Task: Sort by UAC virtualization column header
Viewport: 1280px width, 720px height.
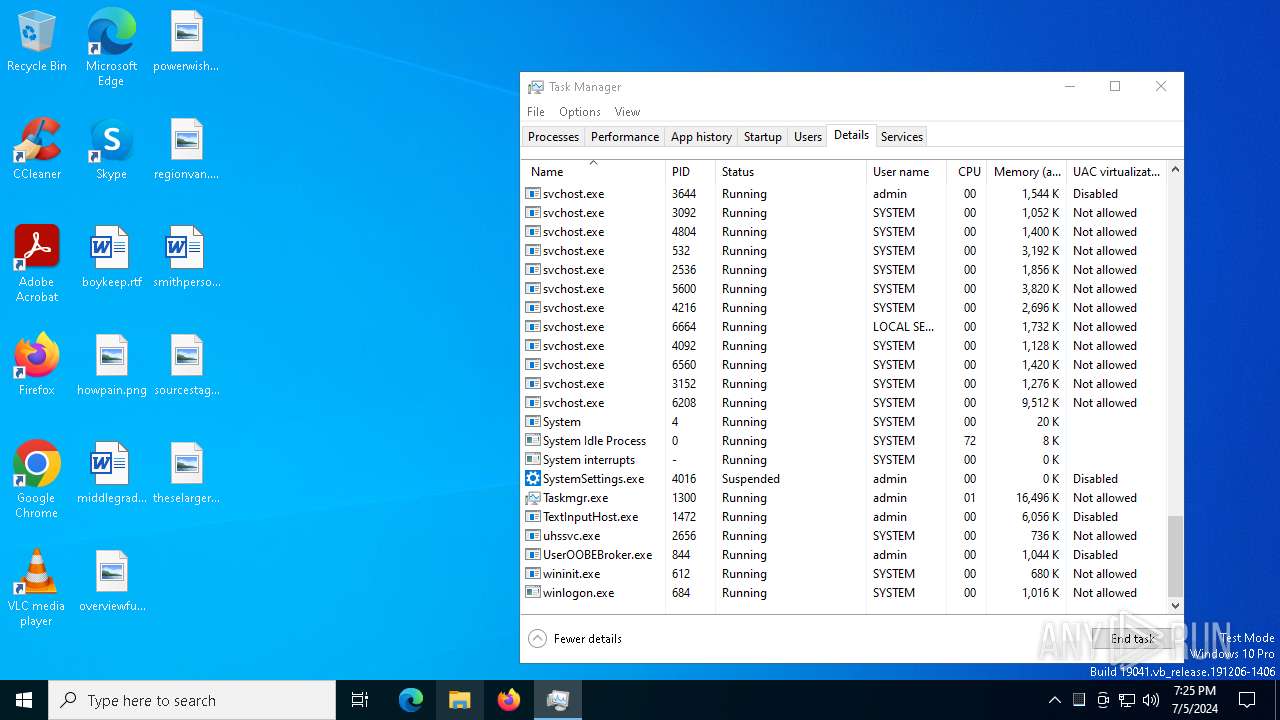Action: [1116, 171]
